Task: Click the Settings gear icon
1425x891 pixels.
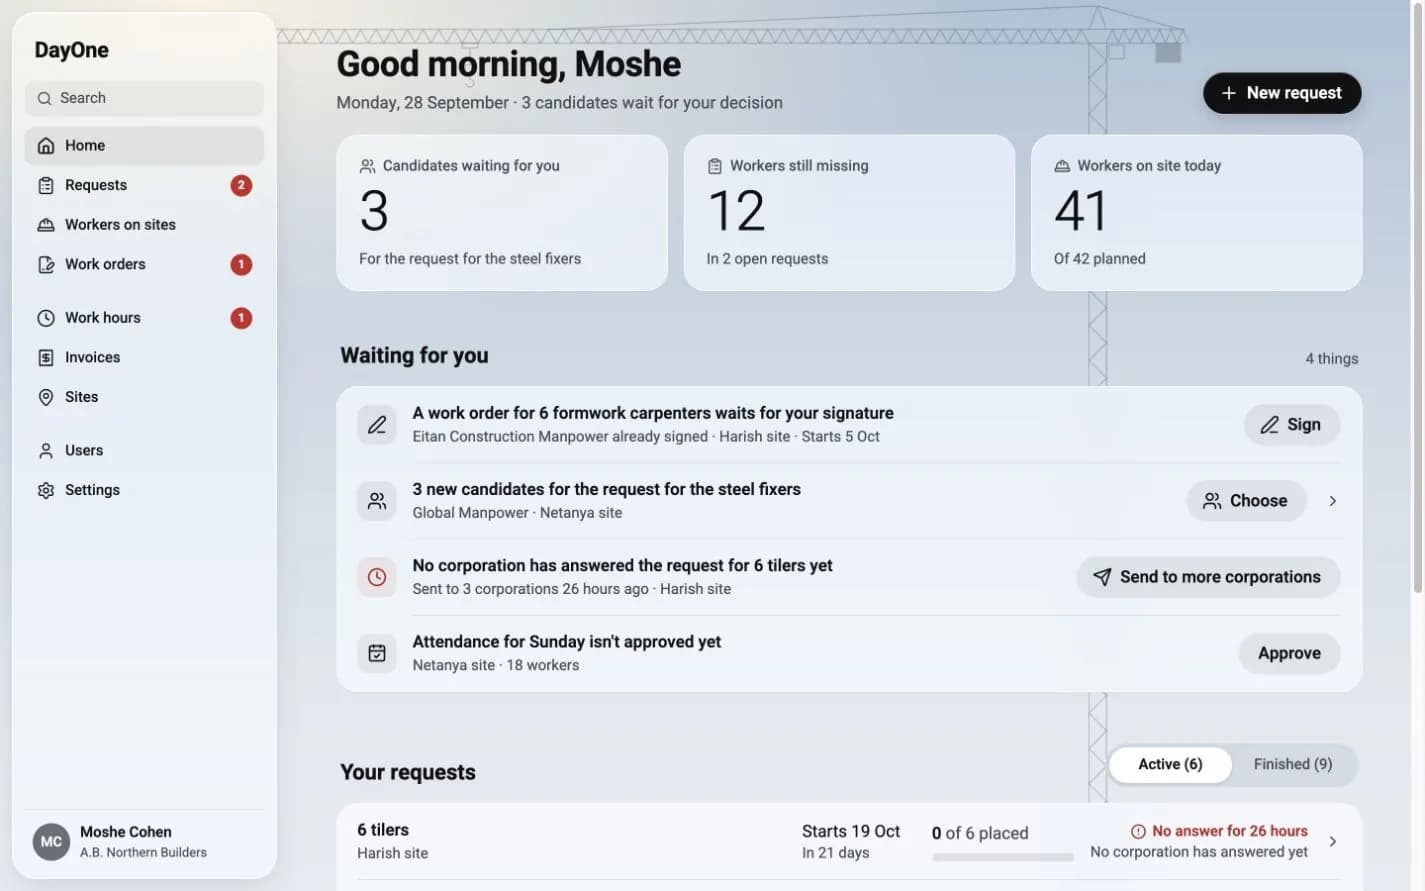Action: (46, 491)
